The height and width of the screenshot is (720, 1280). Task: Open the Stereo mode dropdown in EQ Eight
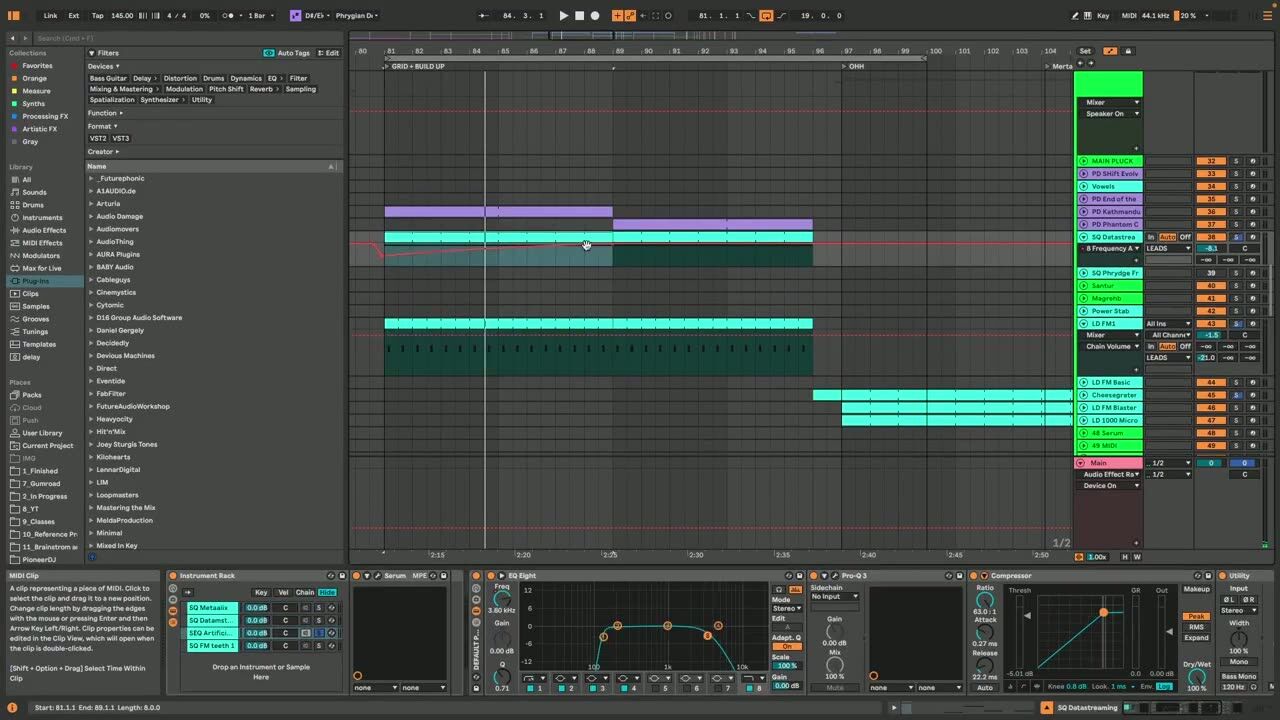786,608
